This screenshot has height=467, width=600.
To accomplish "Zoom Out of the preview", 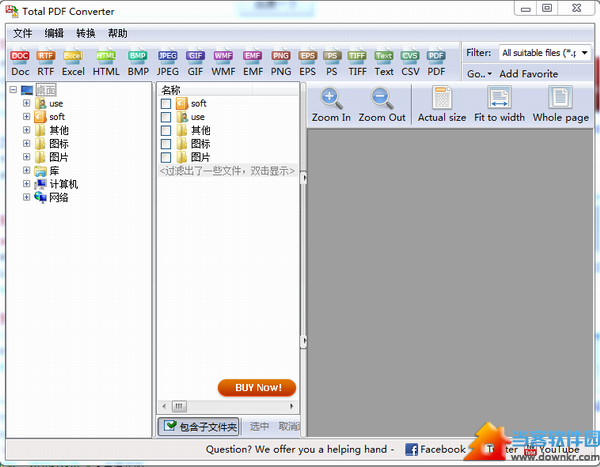I will 382,105.
